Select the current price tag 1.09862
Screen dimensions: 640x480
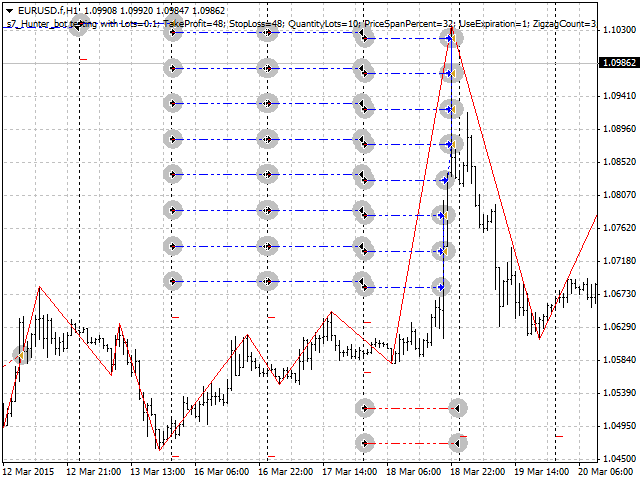619,63
